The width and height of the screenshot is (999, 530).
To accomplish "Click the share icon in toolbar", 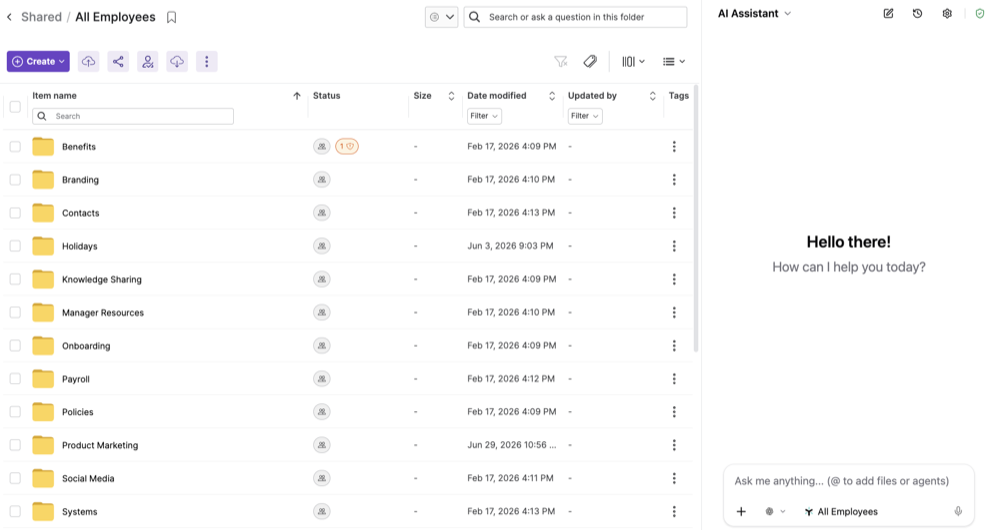I will [118, 62].
